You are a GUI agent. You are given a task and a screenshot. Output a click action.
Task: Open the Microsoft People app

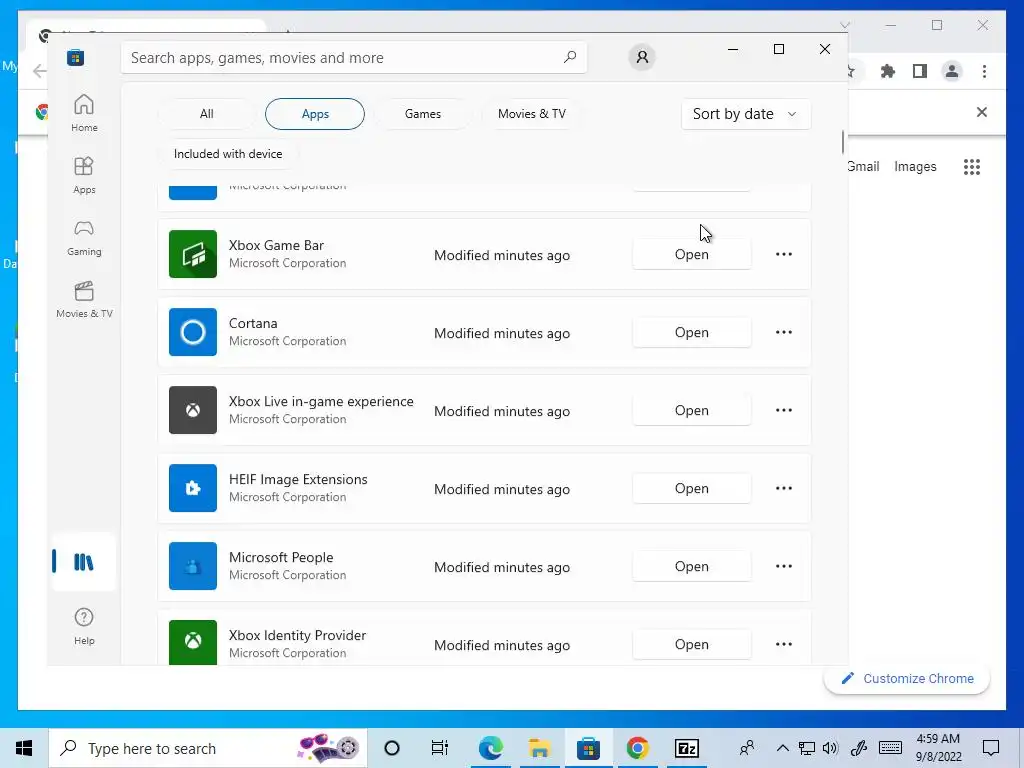tap(692, 566)
